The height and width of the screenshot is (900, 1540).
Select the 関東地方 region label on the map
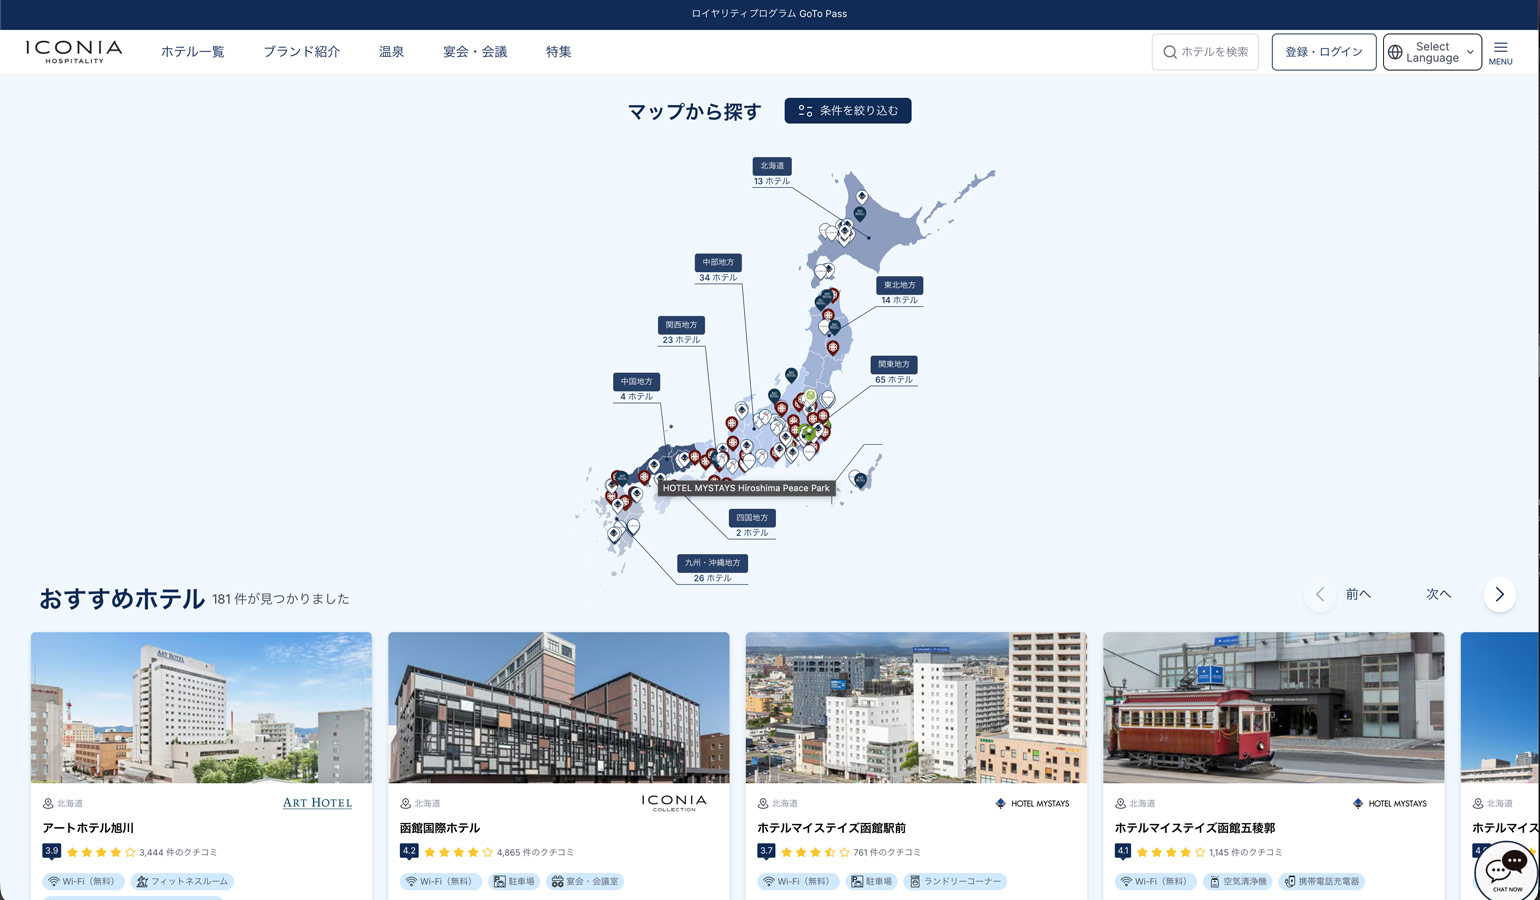[894, 364]
